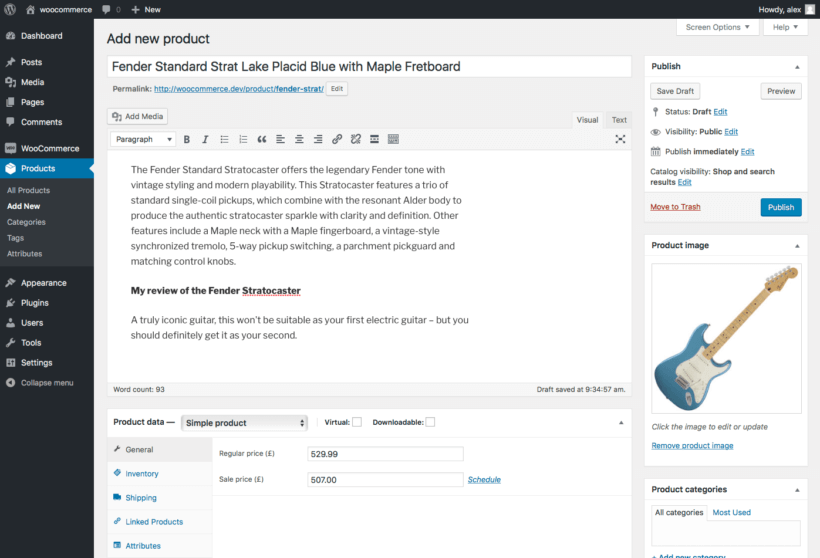Screen dimensions: 820x558
Task: Apply blockquote formatting
Action: click(x=261, y=139)
